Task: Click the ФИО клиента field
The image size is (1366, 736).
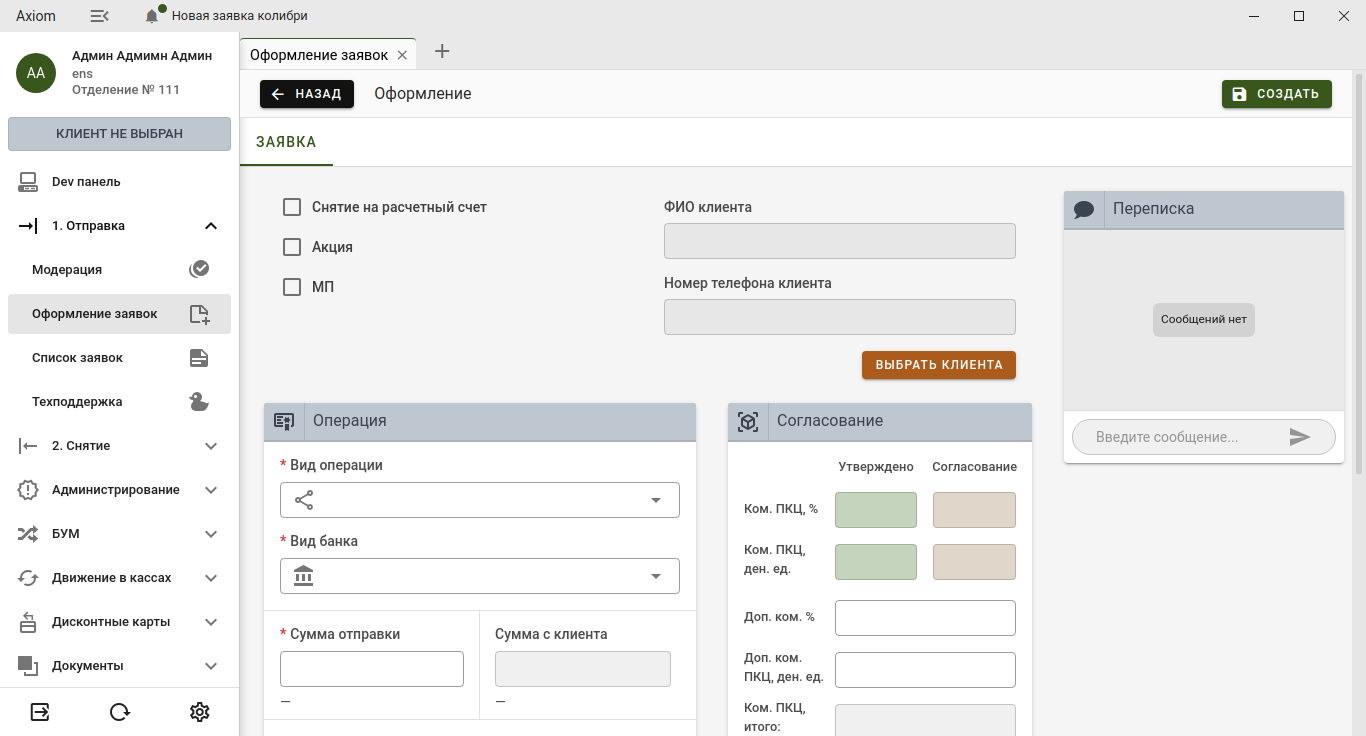Action: tap(840, 241)
